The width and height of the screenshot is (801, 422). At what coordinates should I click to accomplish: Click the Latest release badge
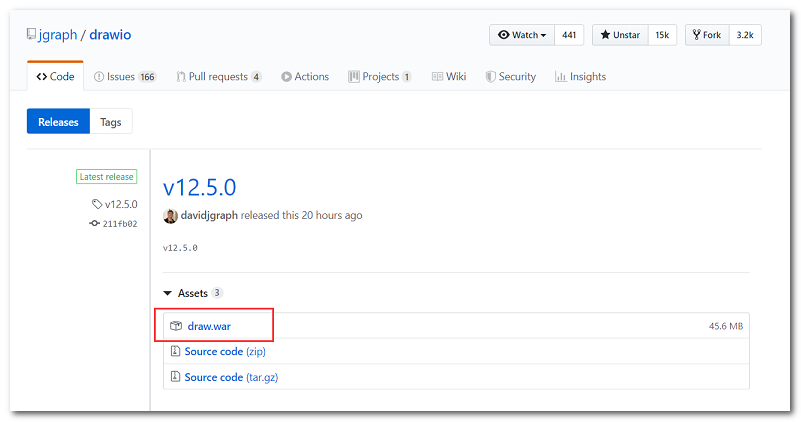tap(106, 177)
